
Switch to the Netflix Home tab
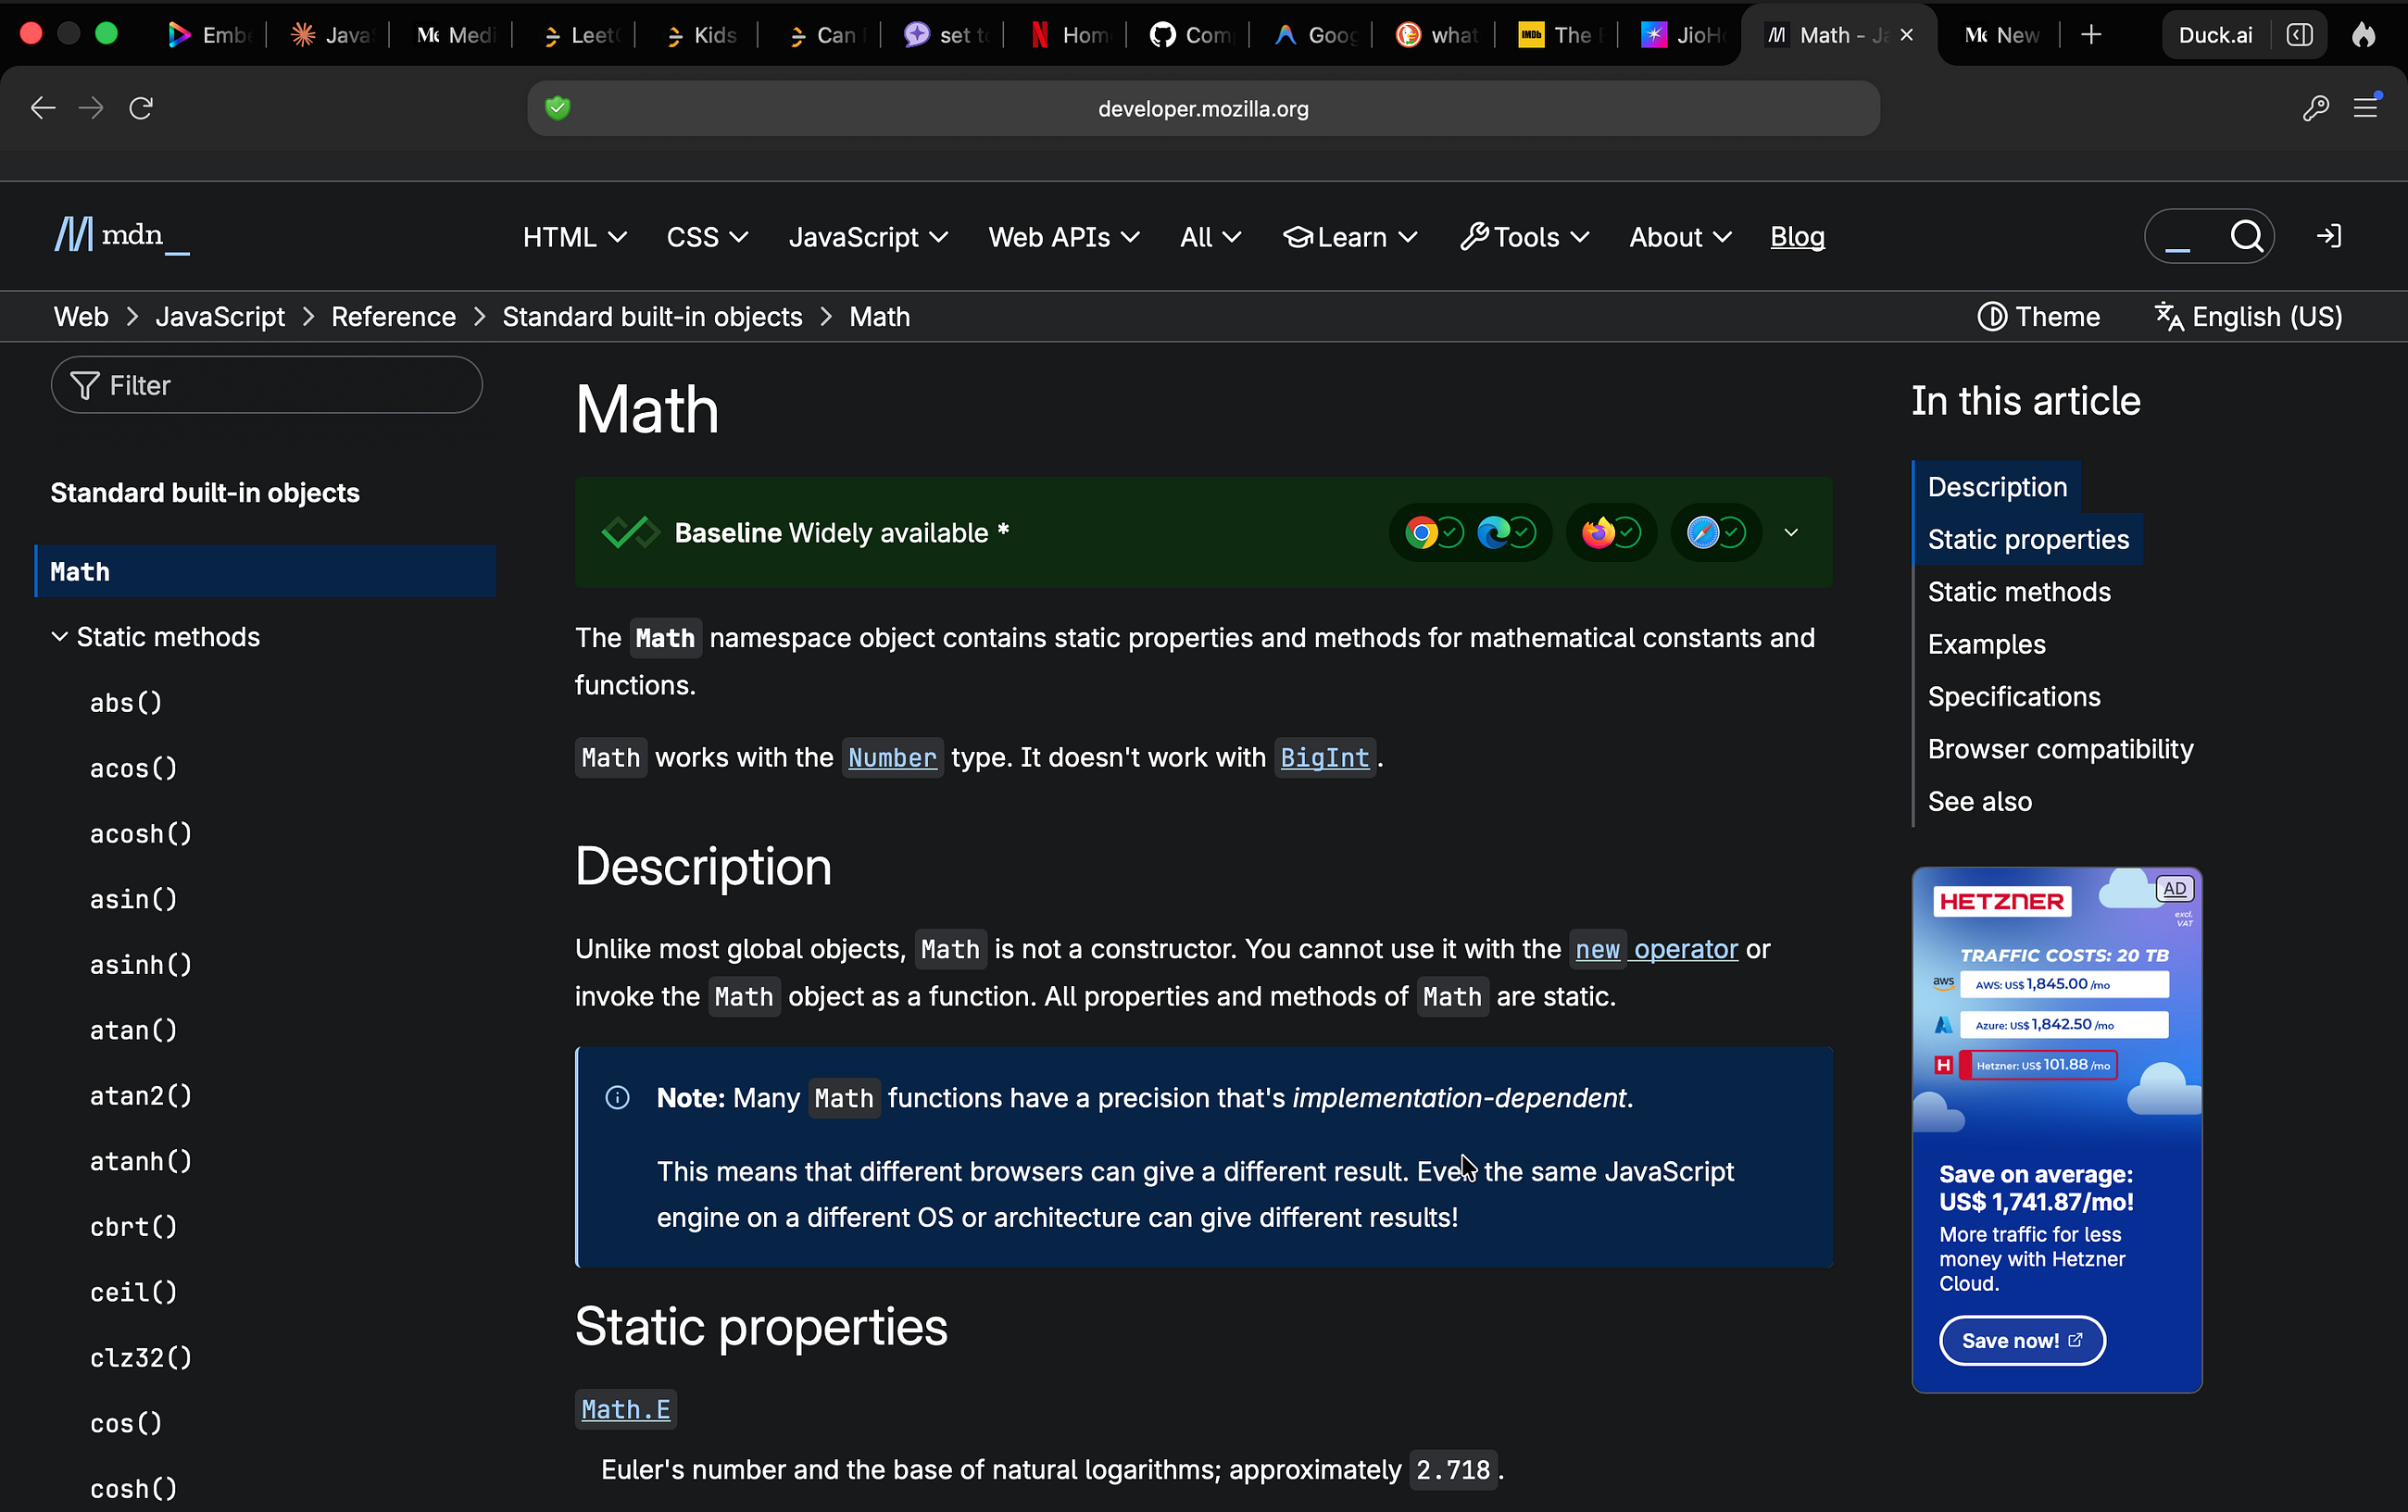(x=1069, y=35)
